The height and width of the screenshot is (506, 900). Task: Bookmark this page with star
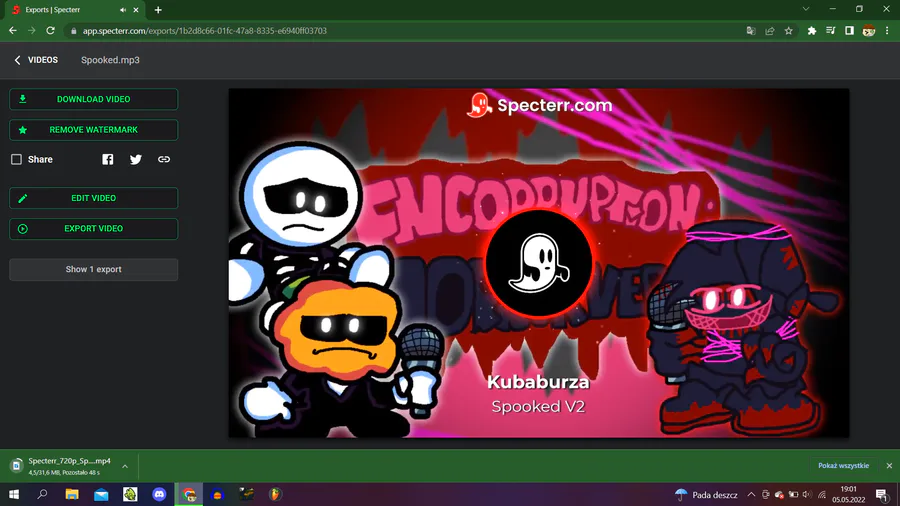(789, 30)
